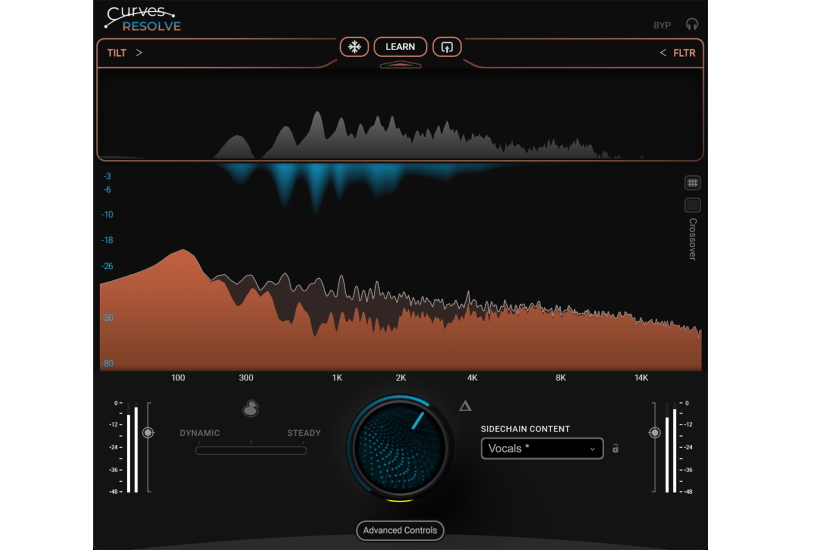Click the duck sidechain icon
This screenshot has width=820, height=550.
(250, 408)
